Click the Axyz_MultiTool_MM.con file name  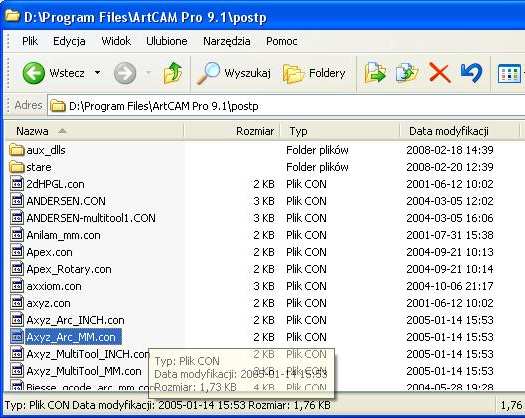(84, 371)
